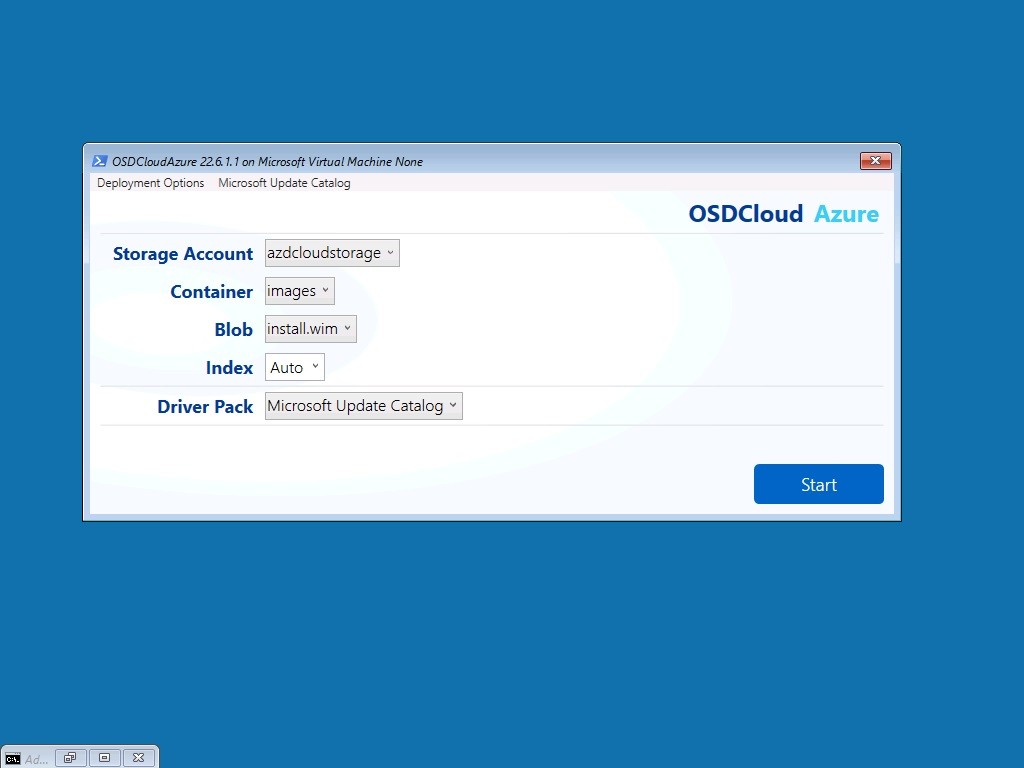Screen dimensions: 1024x768
Task: Click the command prompt icon of the minimized window
Action: click(12, 758)
